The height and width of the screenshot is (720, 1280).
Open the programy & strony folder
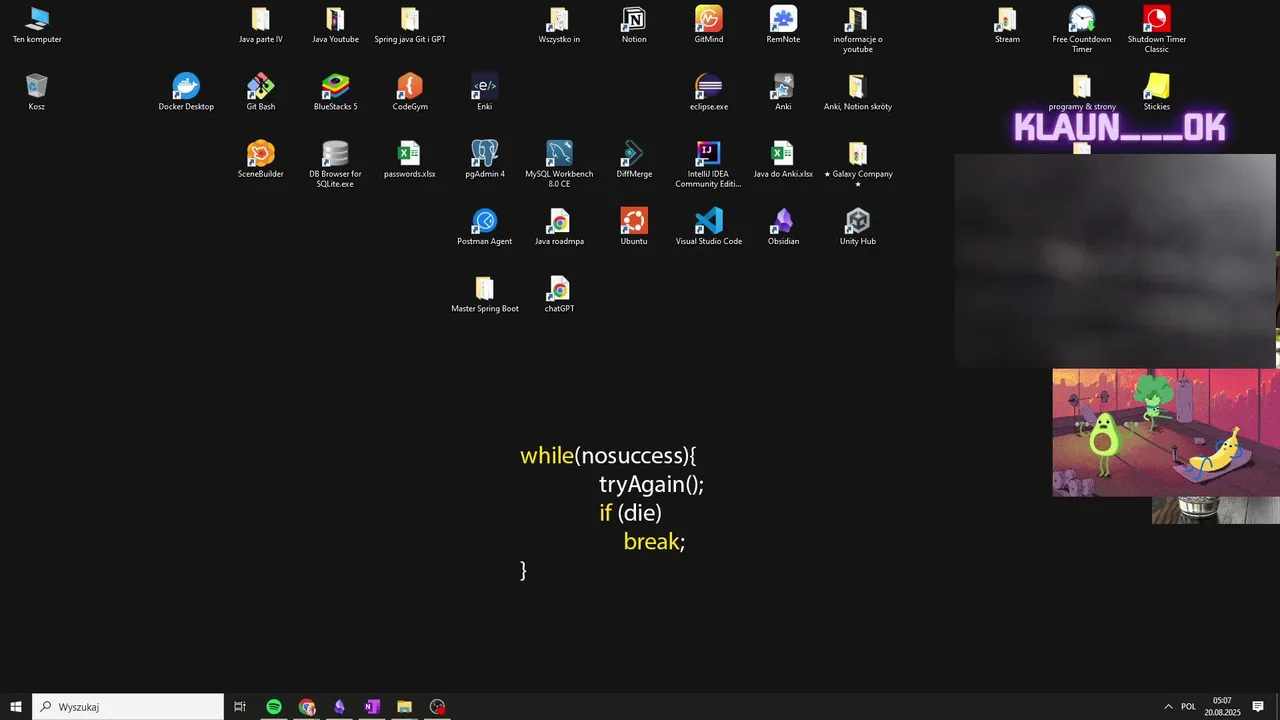pyautogui.click(x=1082, y=92)
